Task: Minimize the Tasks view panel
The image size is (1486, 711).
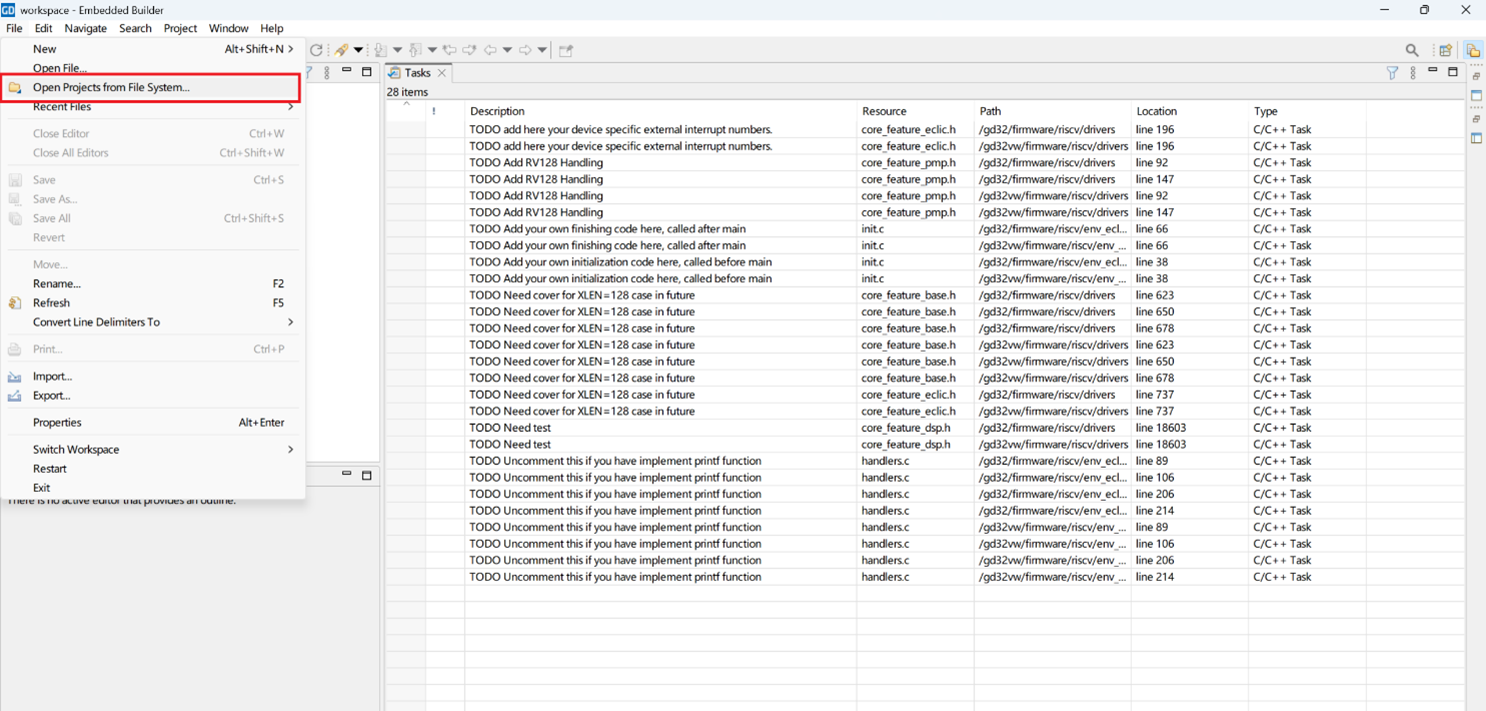Action: [1433, 72]
